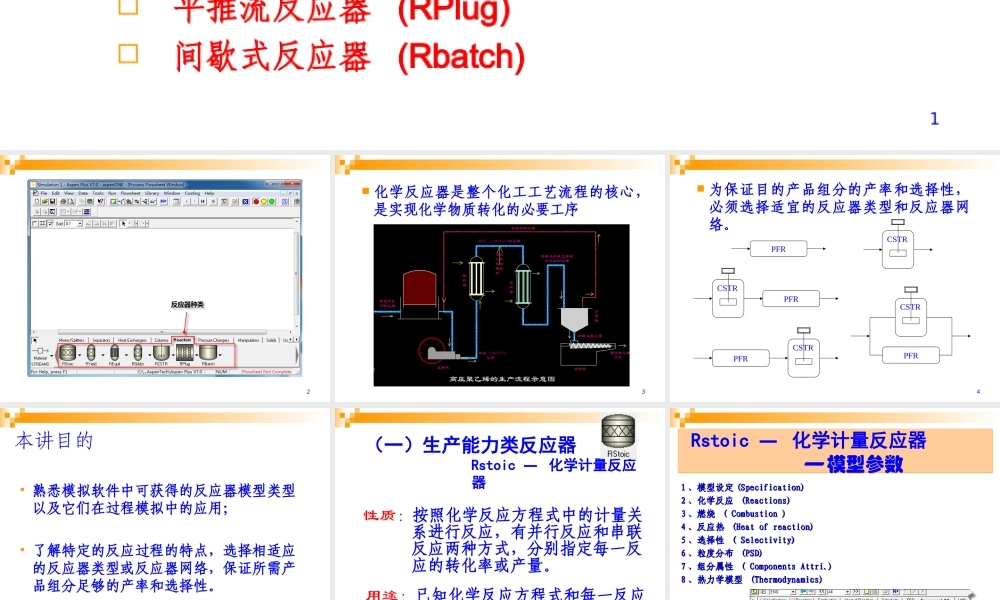Open the CSTR and PFR network slide
1000x600 pixels.
[x=835, y=278]
